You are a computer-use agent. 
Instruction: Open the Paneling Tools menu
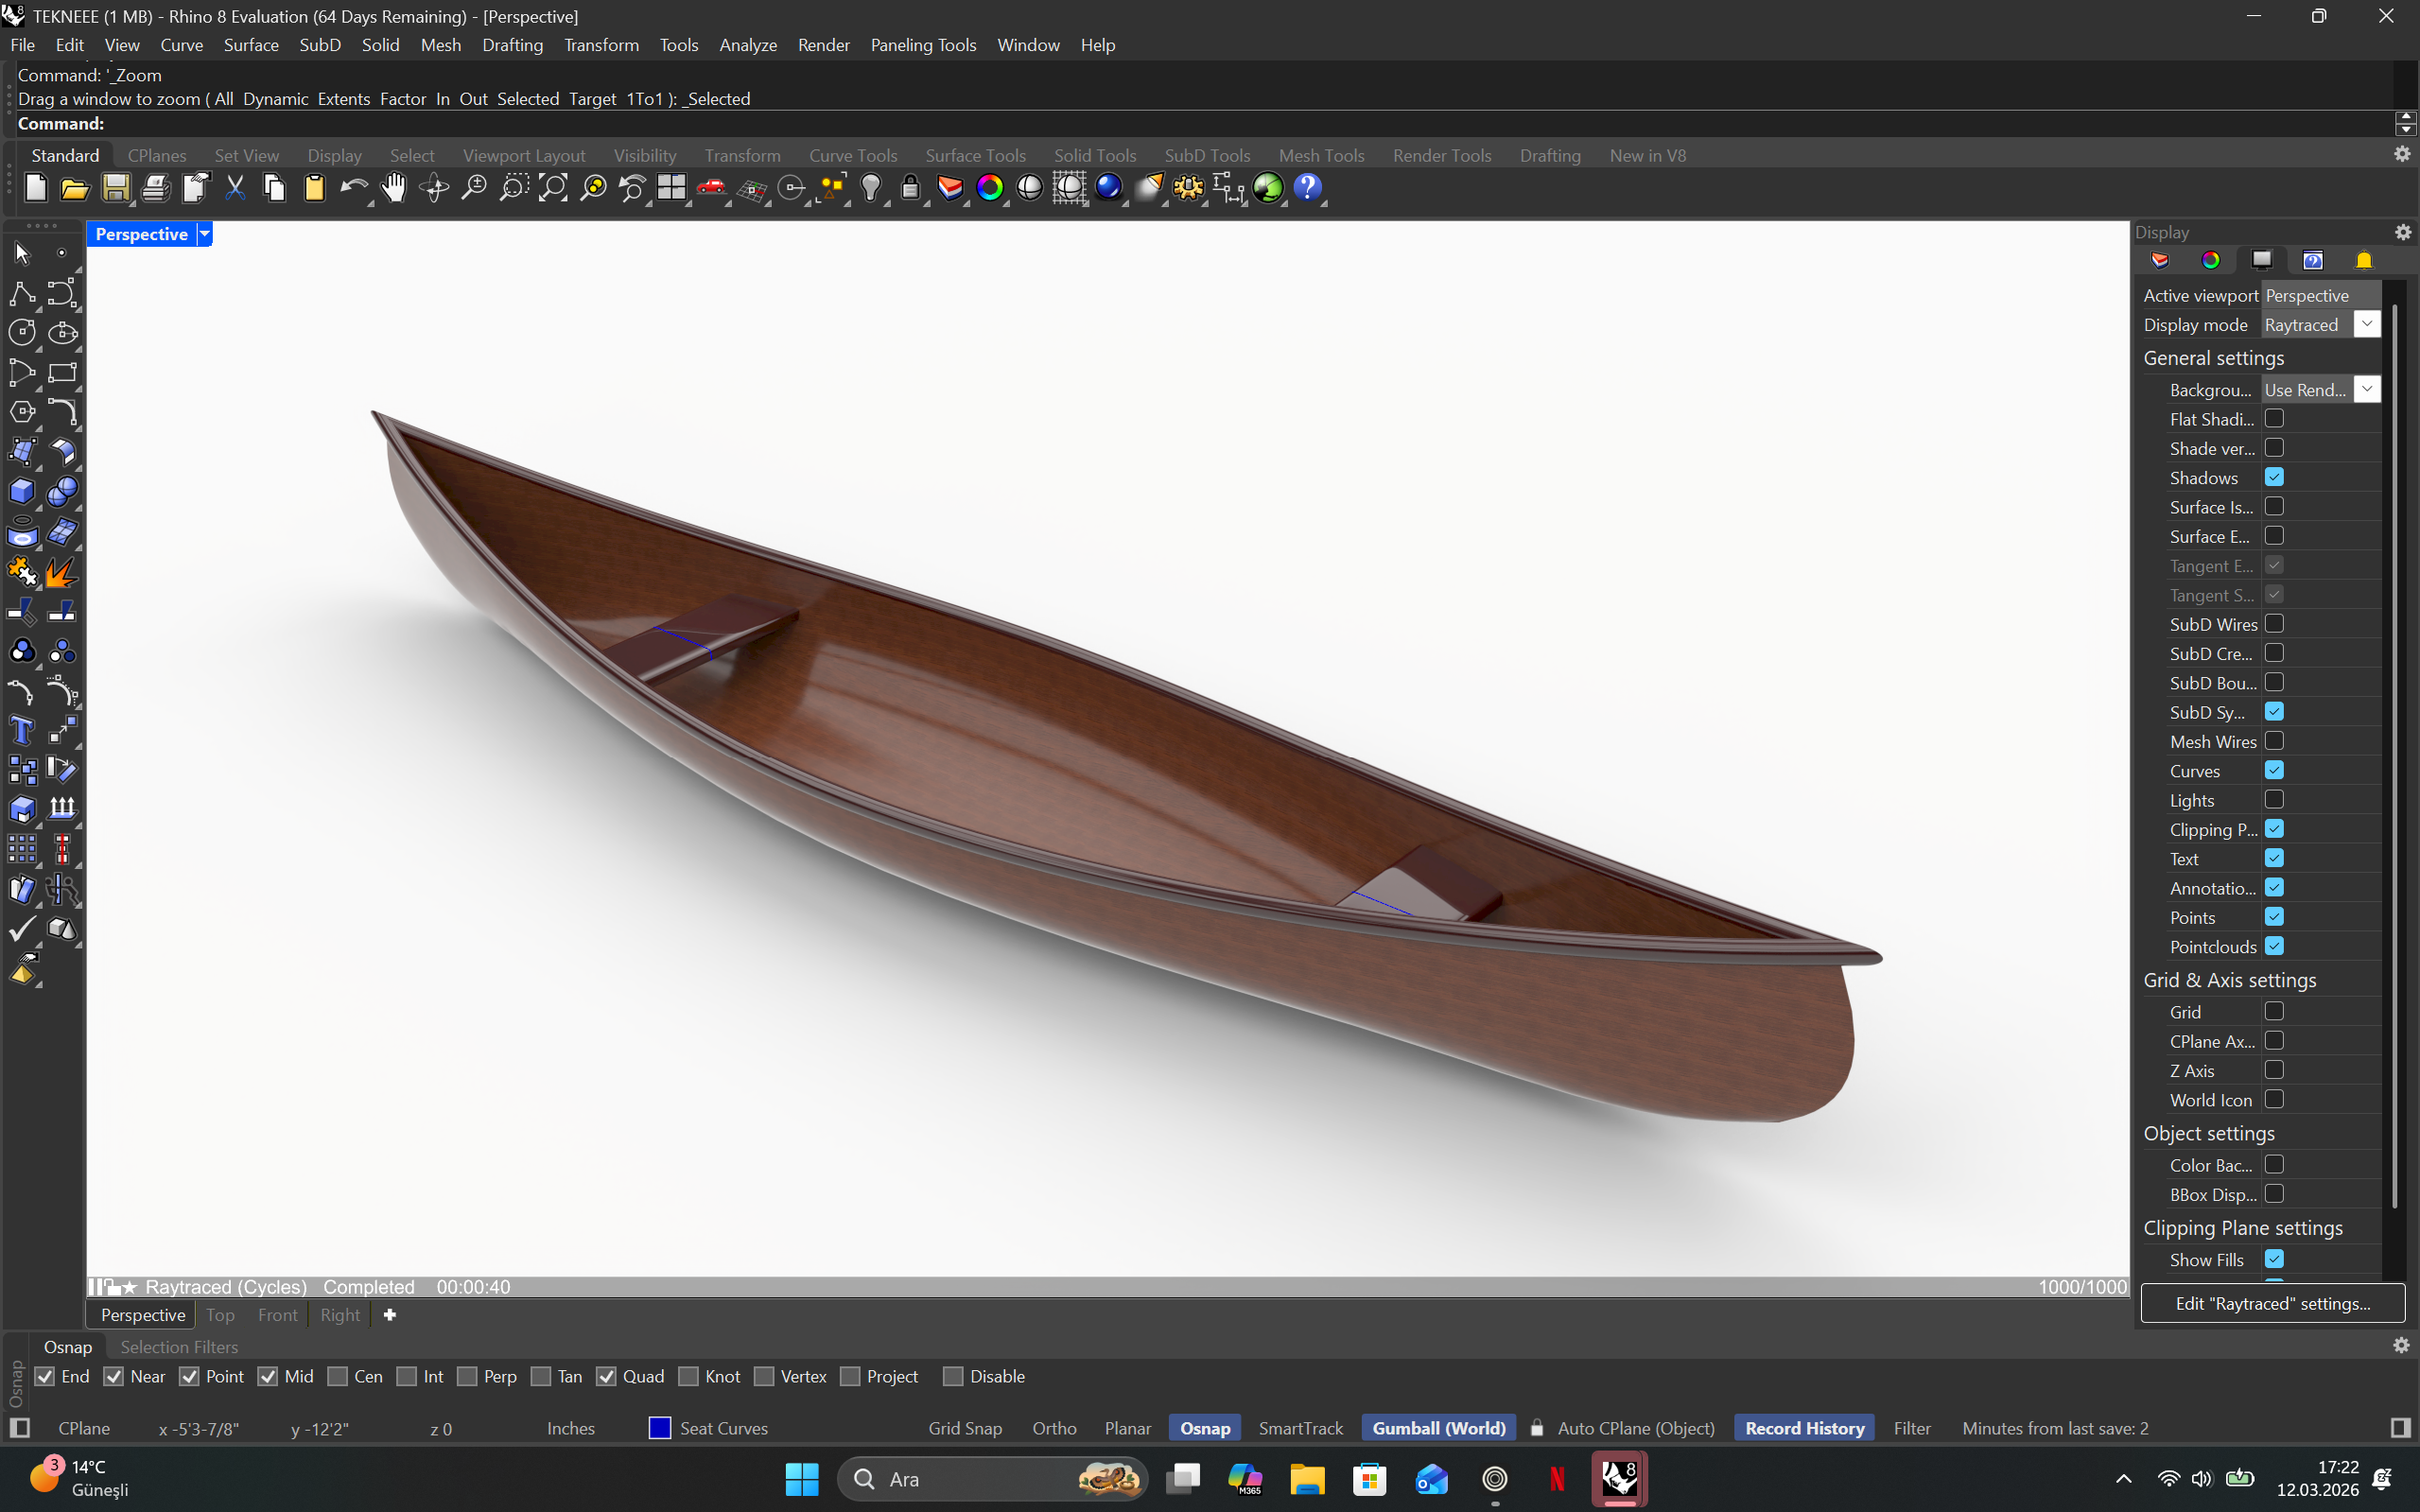point(922,45)
